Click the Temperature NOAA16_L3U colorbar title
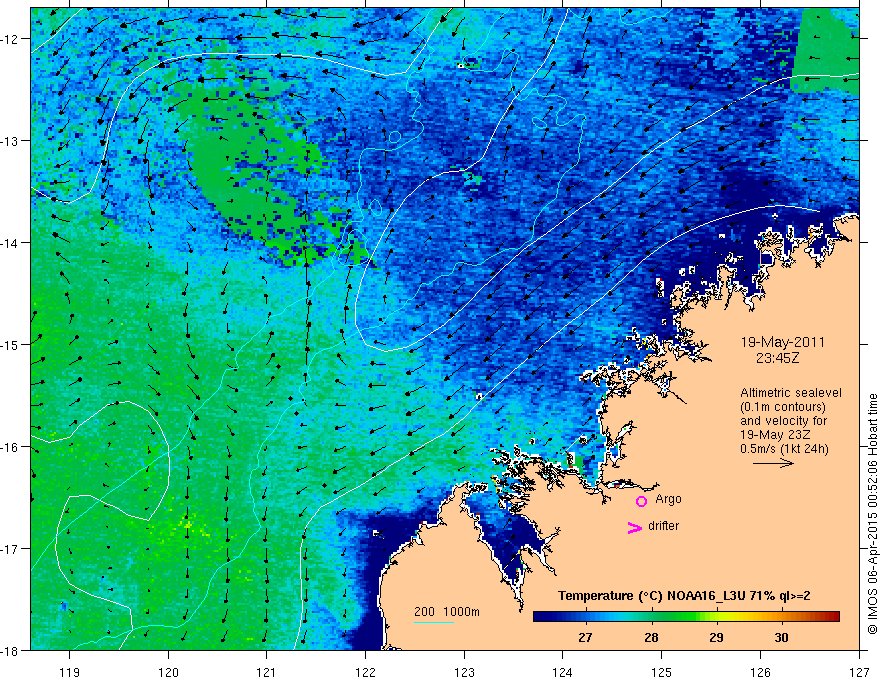This screenshot has height=680, width=880. pyautogui.click(x=684, y=596)
